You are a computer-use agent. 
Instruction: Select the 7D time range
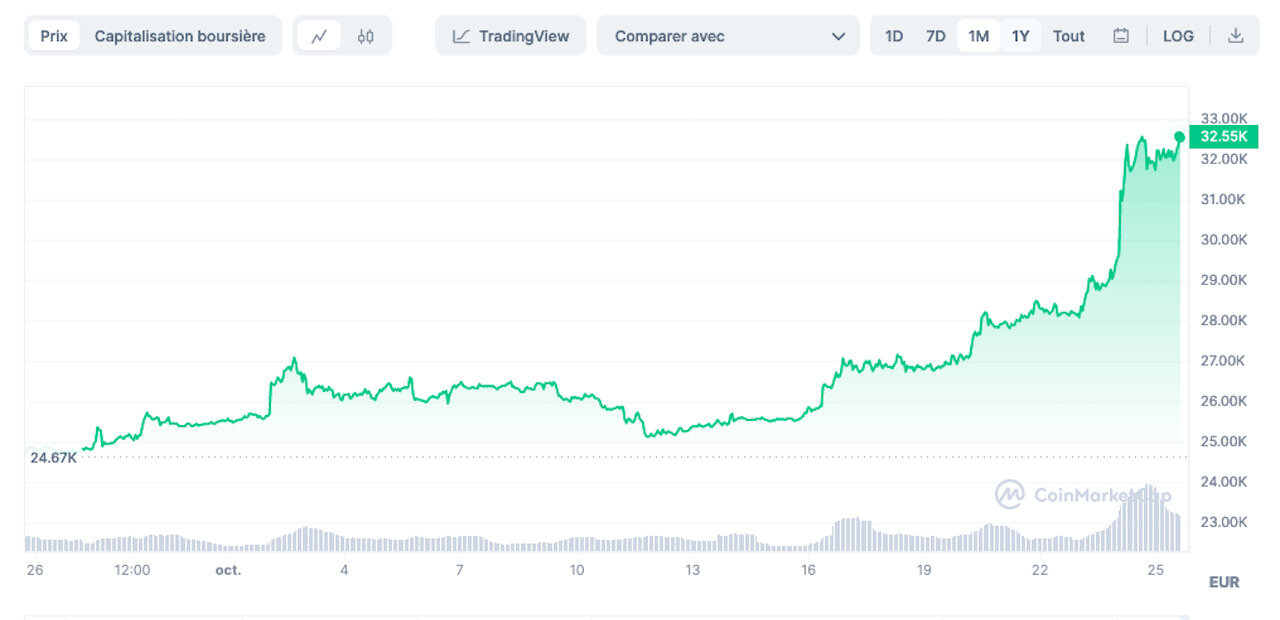coord(936,36)
